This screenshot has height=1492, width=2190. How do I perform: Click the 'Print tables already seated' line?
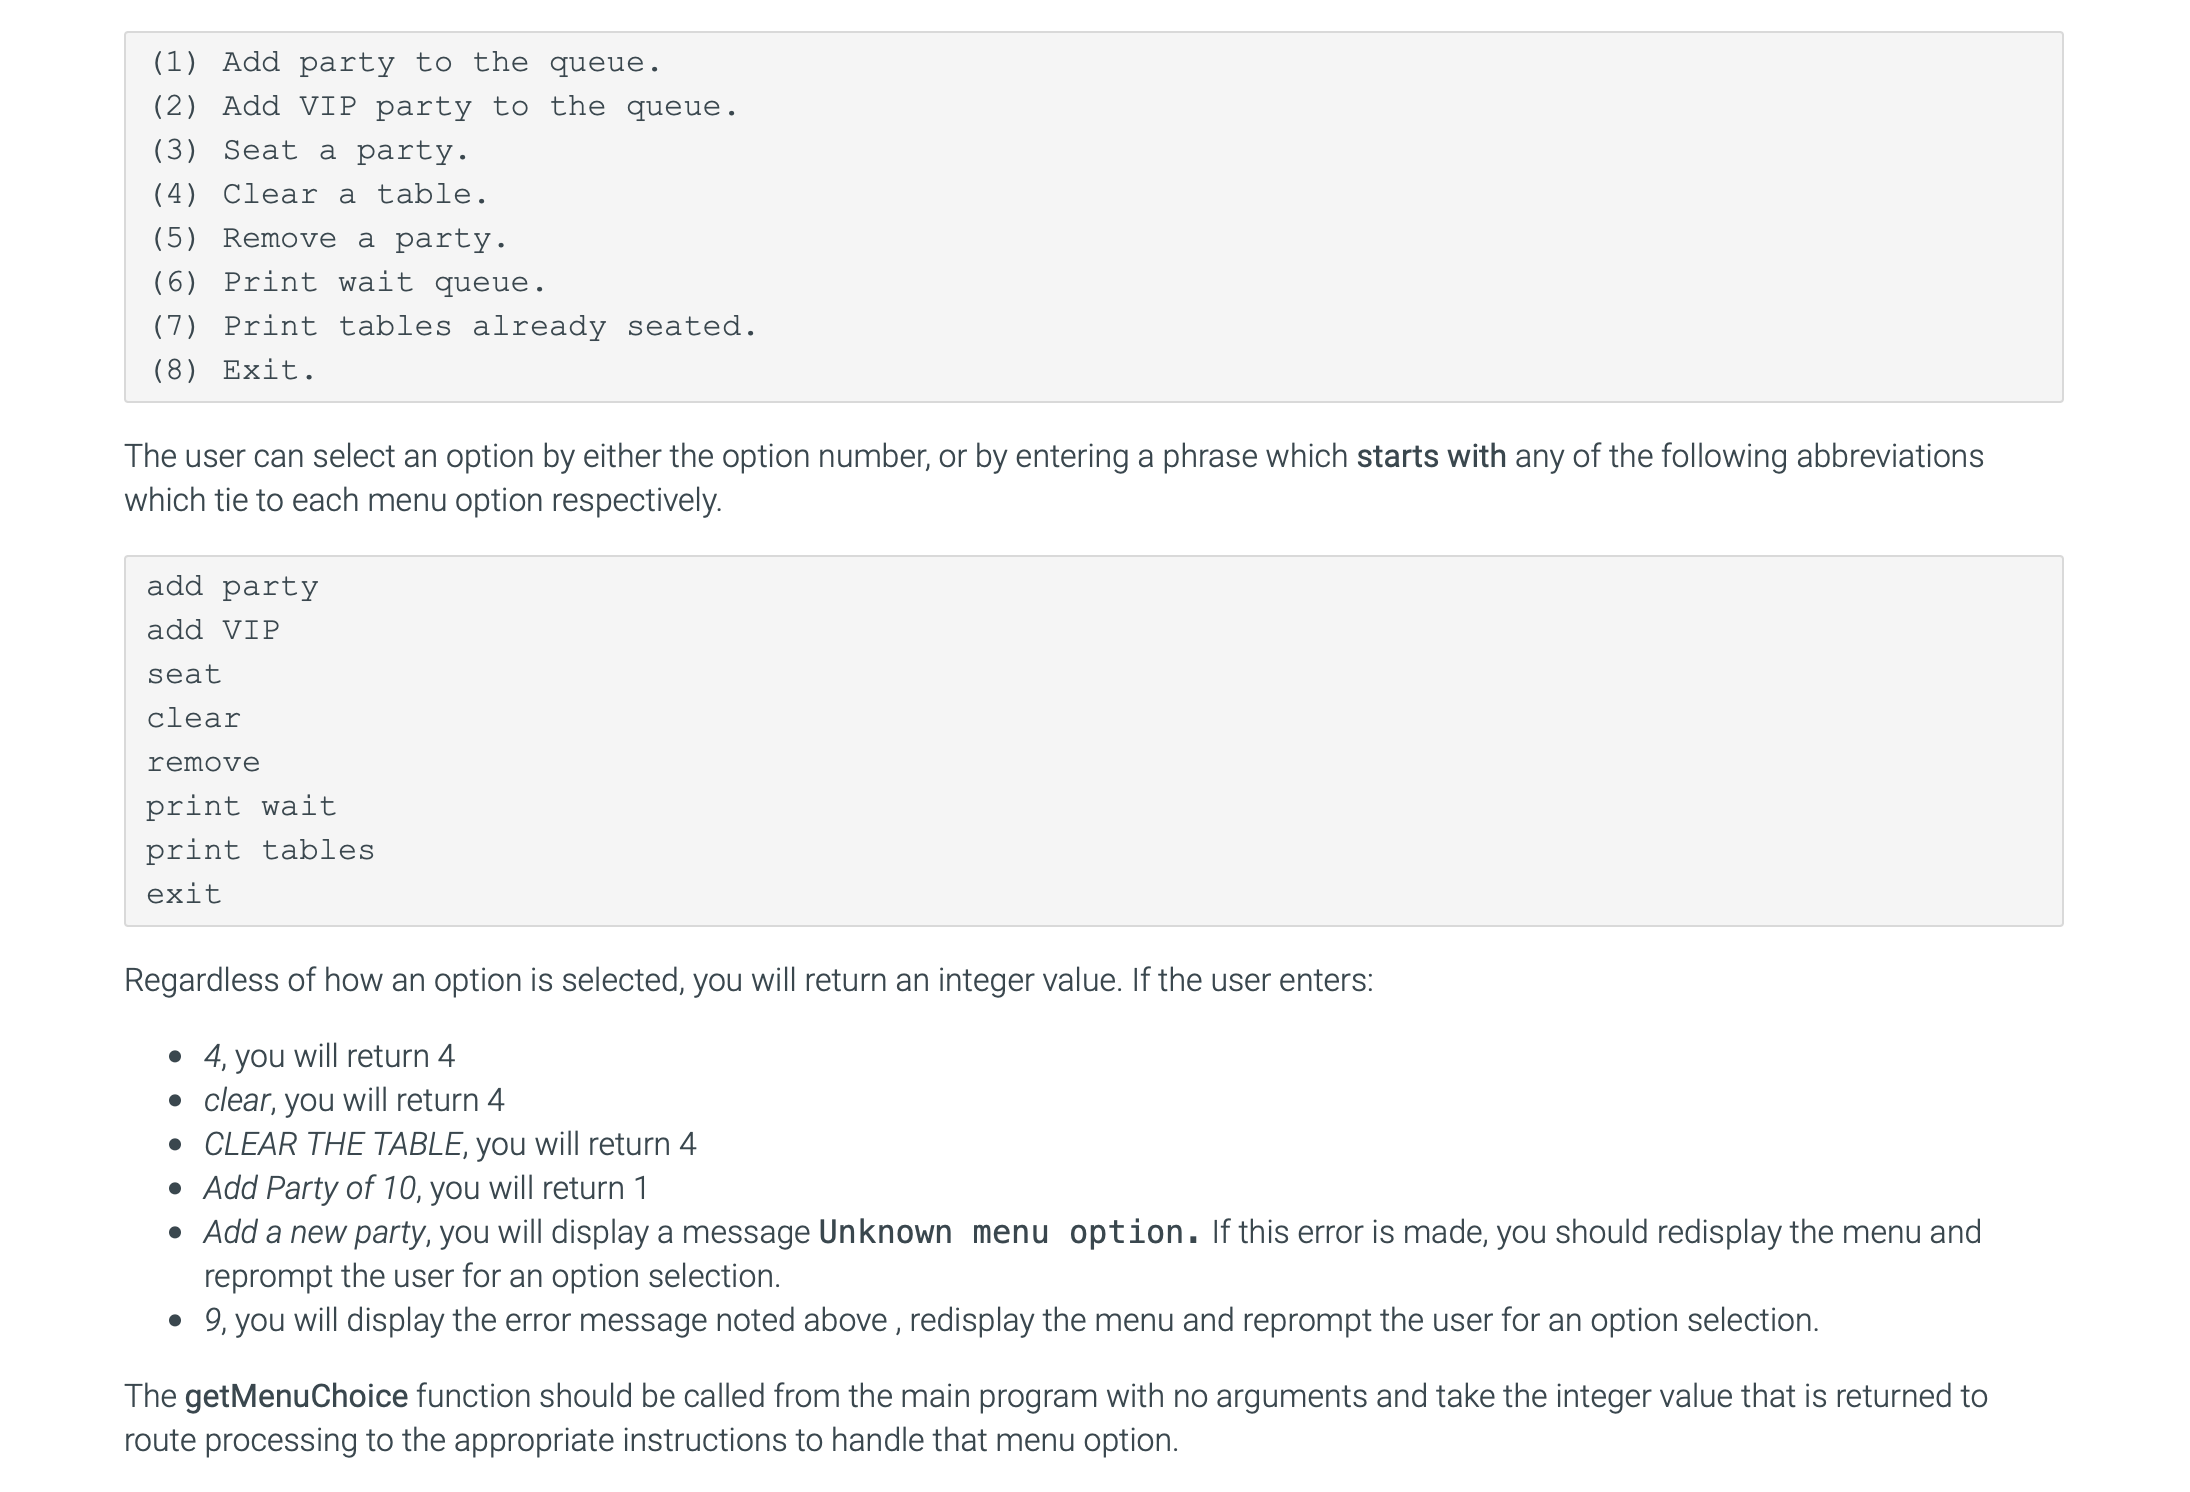[x=453, y=327]
